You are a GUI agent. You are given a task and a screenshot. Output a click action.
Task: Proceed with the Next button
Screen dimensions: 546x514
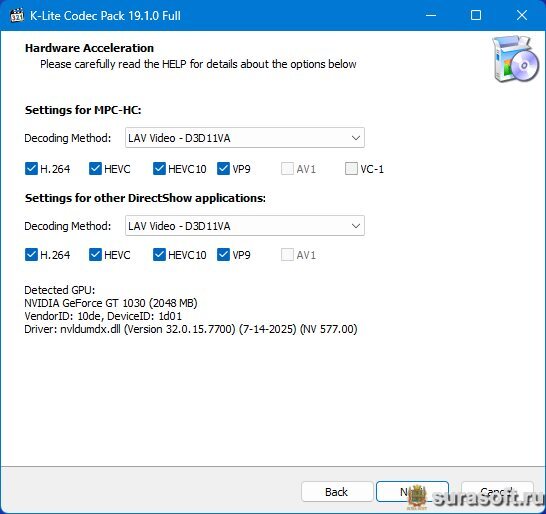coord(412,492)
